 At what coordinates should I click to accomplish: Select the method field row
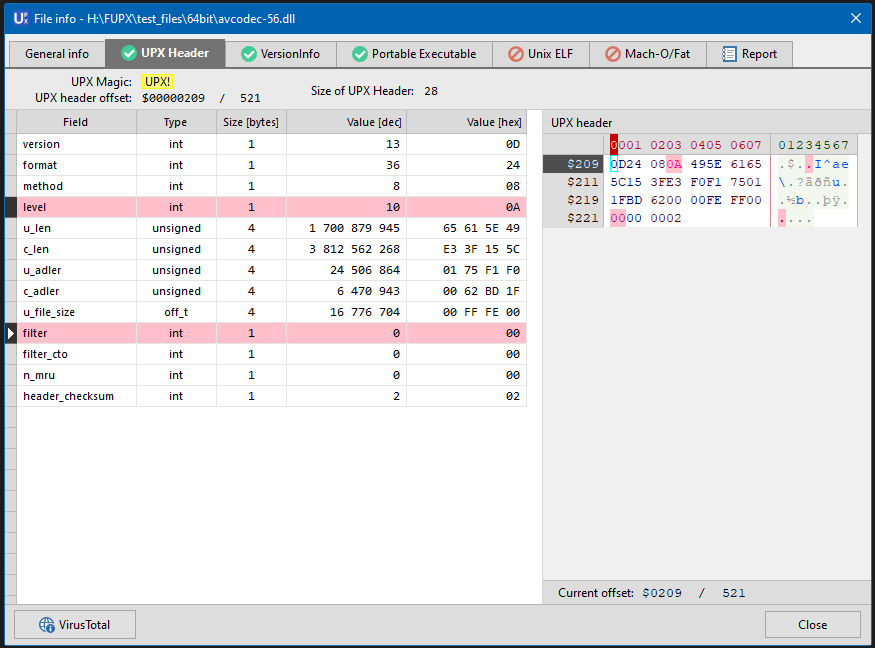pos(271,186)
